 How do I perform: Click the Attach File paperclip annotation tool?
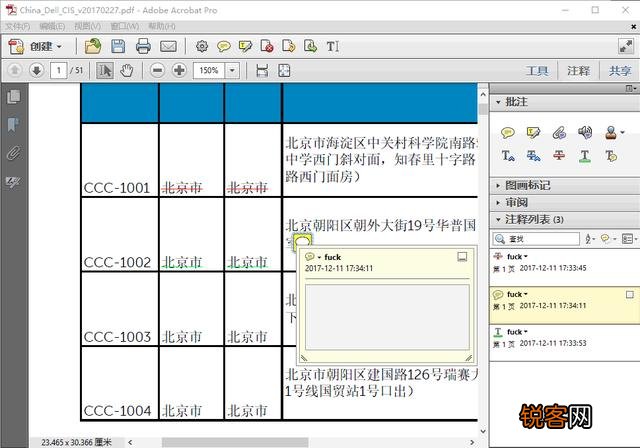pyautogui.click(x=559, y=132)
